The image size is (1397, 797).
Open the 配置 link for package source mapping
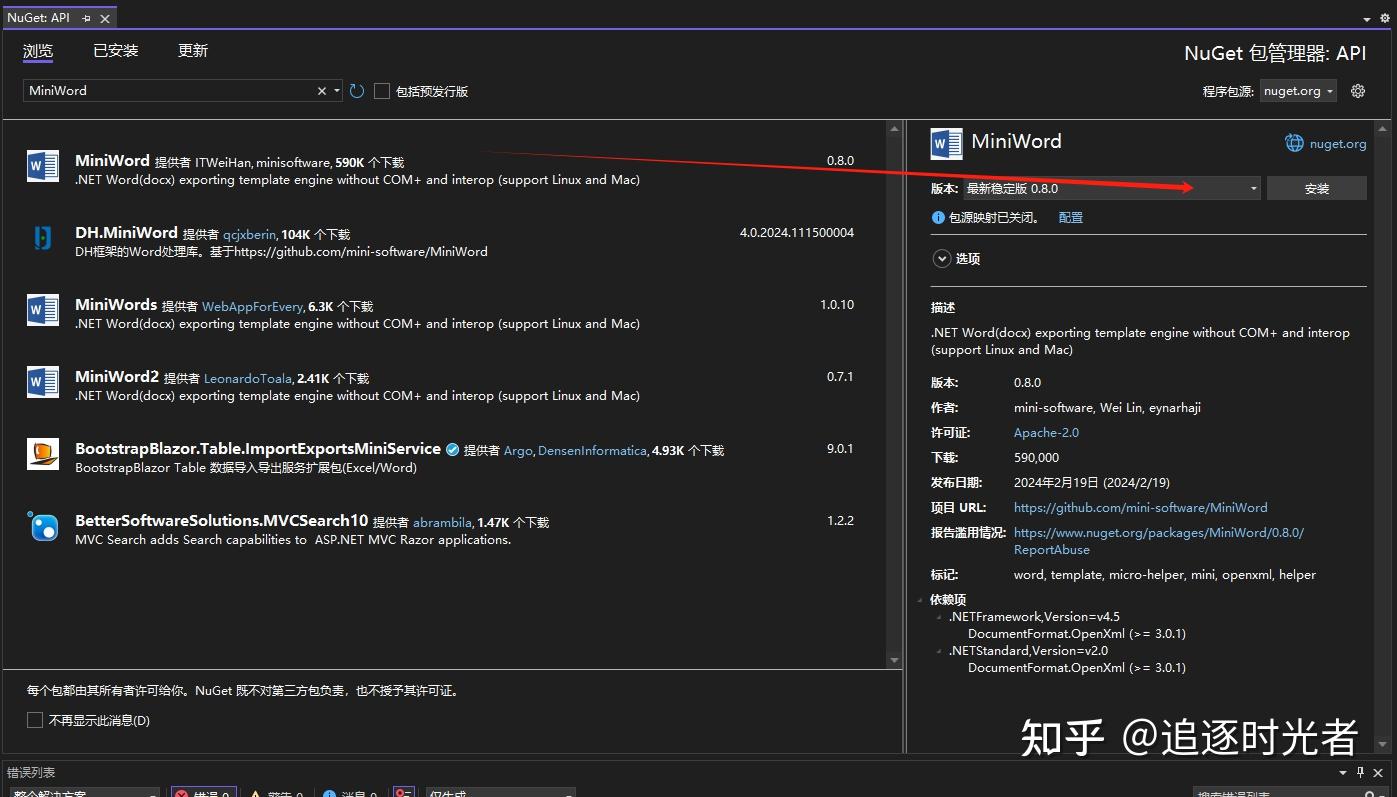coord(1070,217)
